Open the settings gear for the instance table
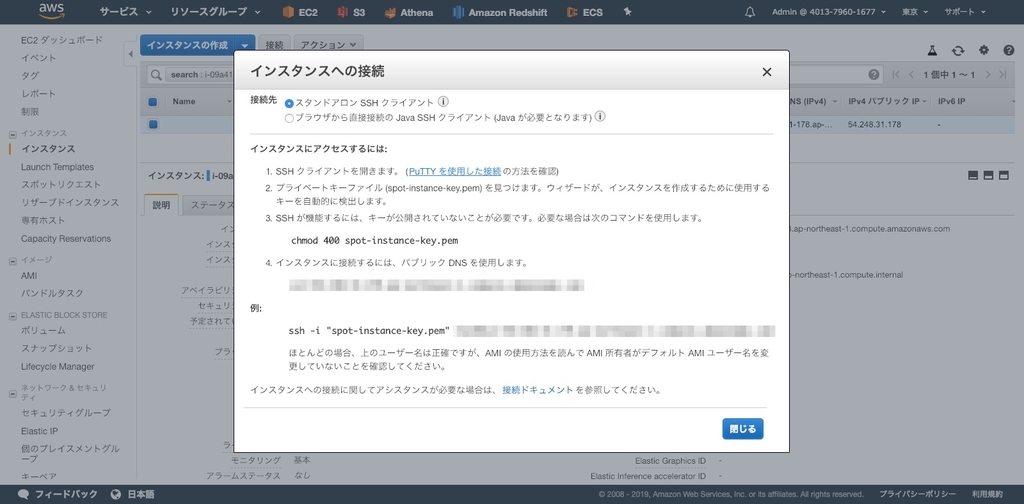1024x504 pixels. (x=984, y=50)
